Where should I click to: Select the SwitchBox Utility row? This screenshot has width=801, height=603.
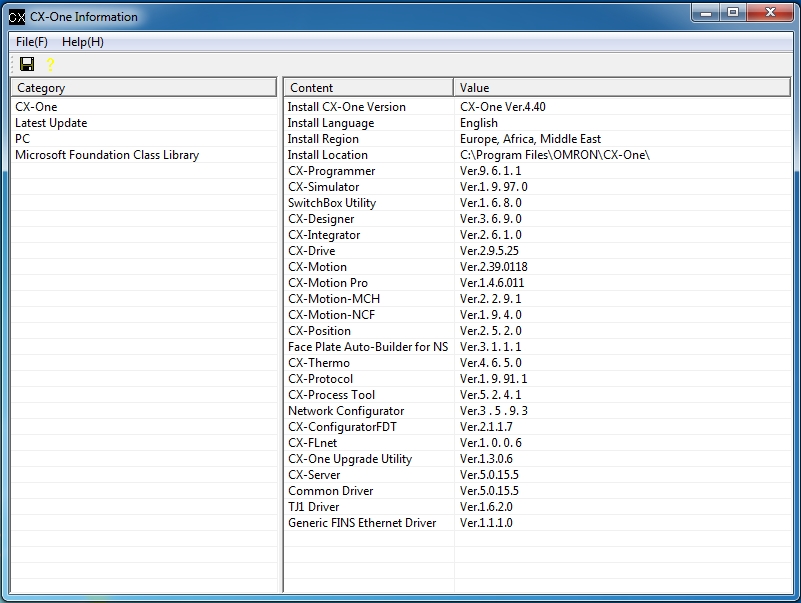537,203
